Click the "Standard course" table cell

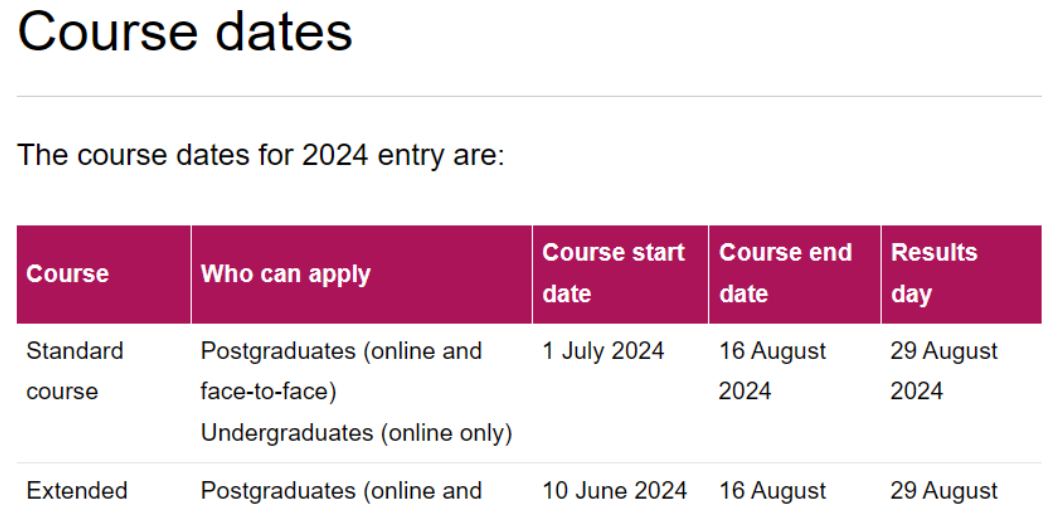pyautogui.click(x=75, y=371)
